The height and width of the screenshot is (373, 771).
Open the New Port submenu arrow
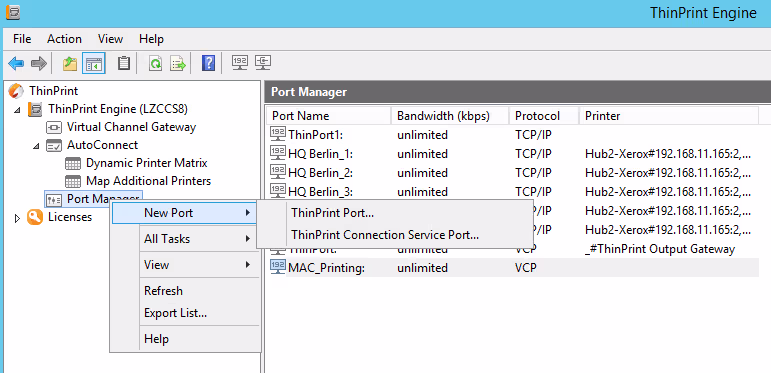click(x=247, y=213)
